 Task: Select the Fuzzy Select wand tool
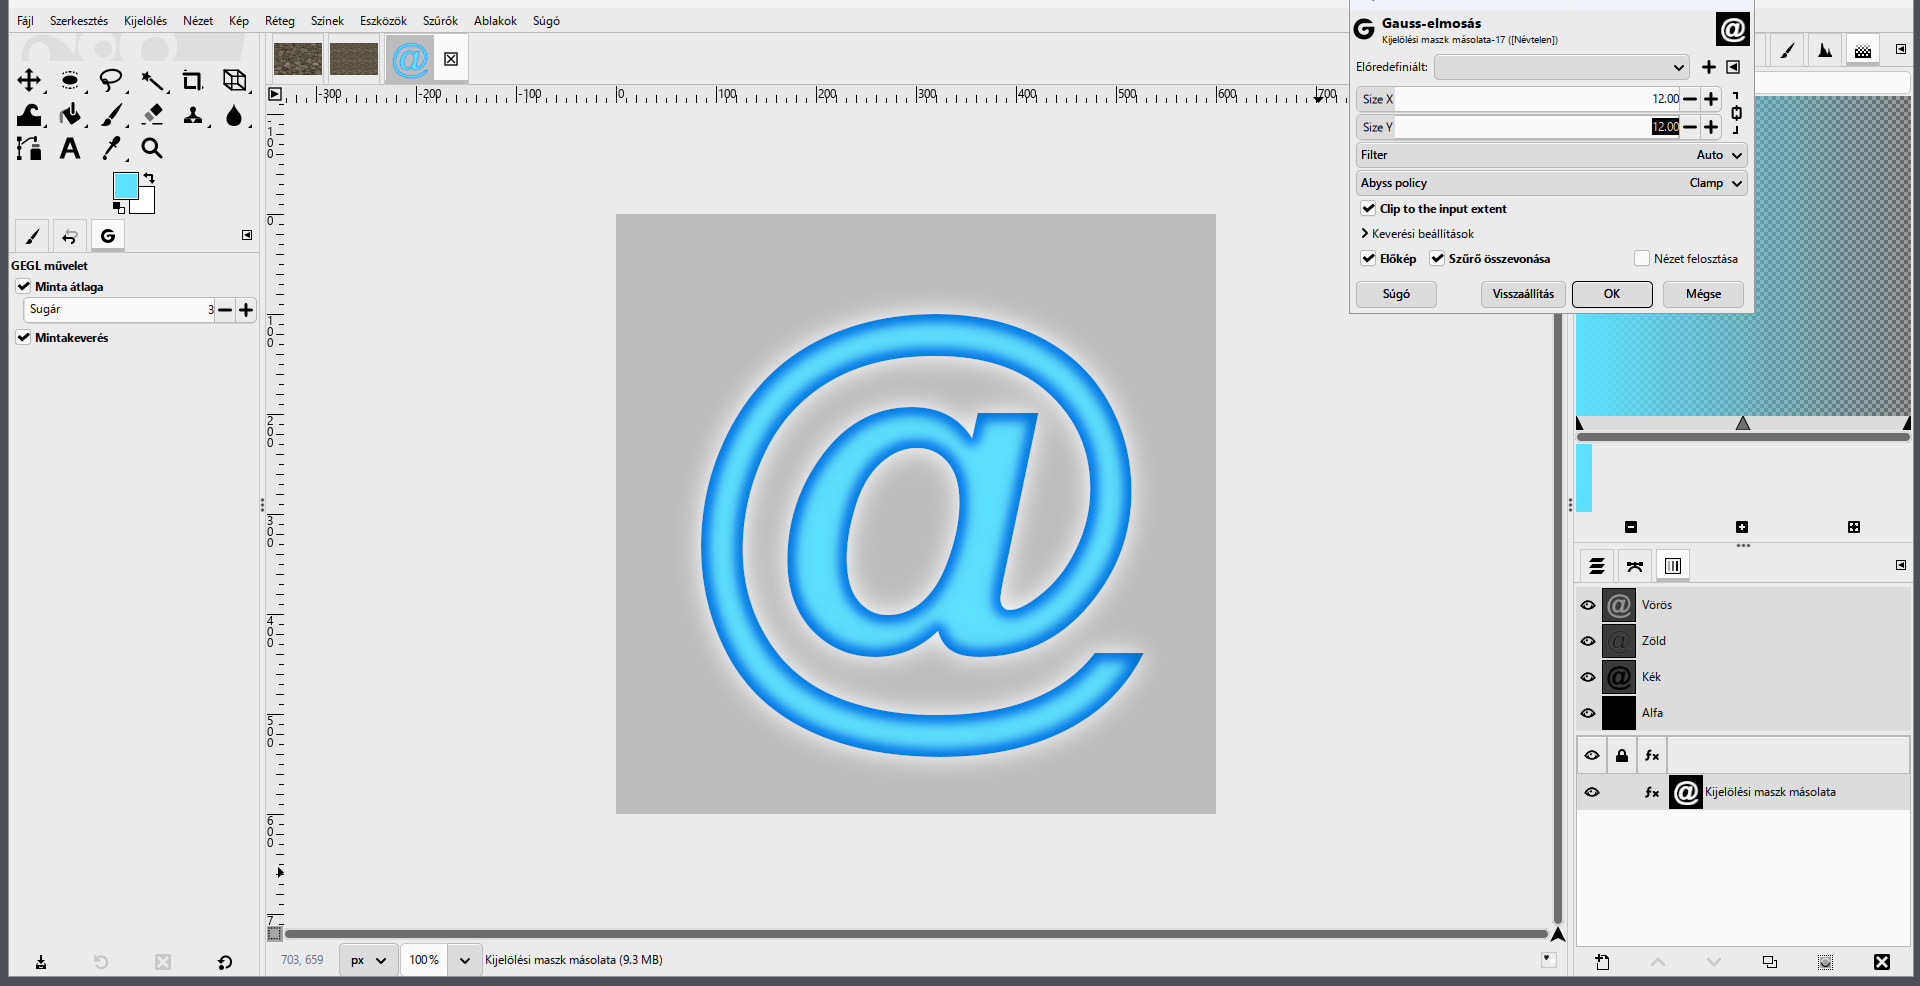point(152,81)
